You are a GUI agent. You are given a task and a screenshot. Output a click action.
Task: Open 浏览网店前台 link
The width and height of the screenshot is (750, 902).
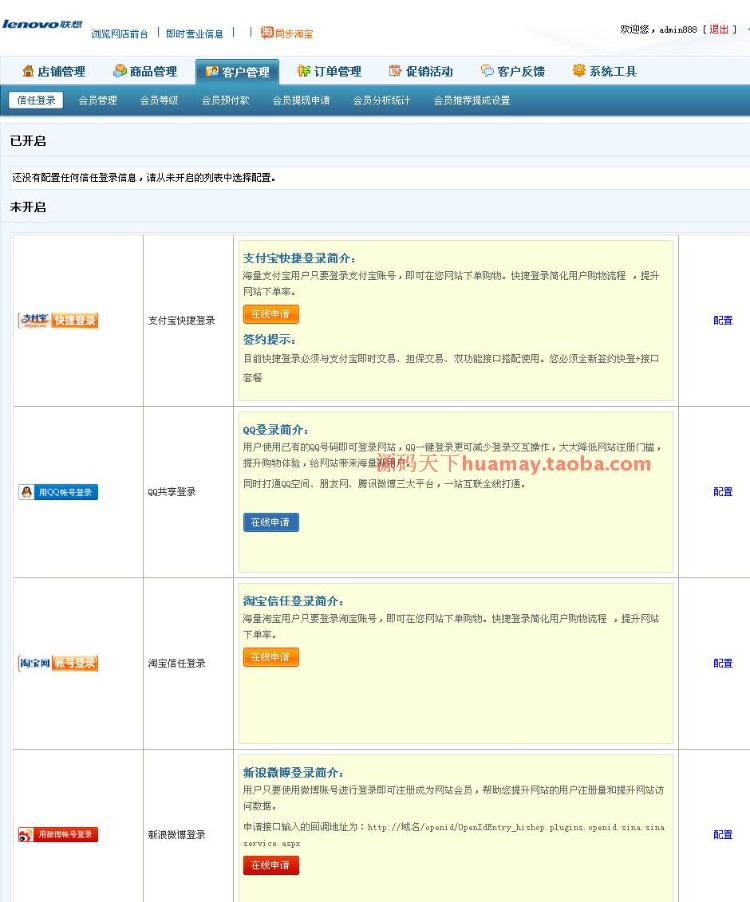pyautogui.click(x=119, y=34)
